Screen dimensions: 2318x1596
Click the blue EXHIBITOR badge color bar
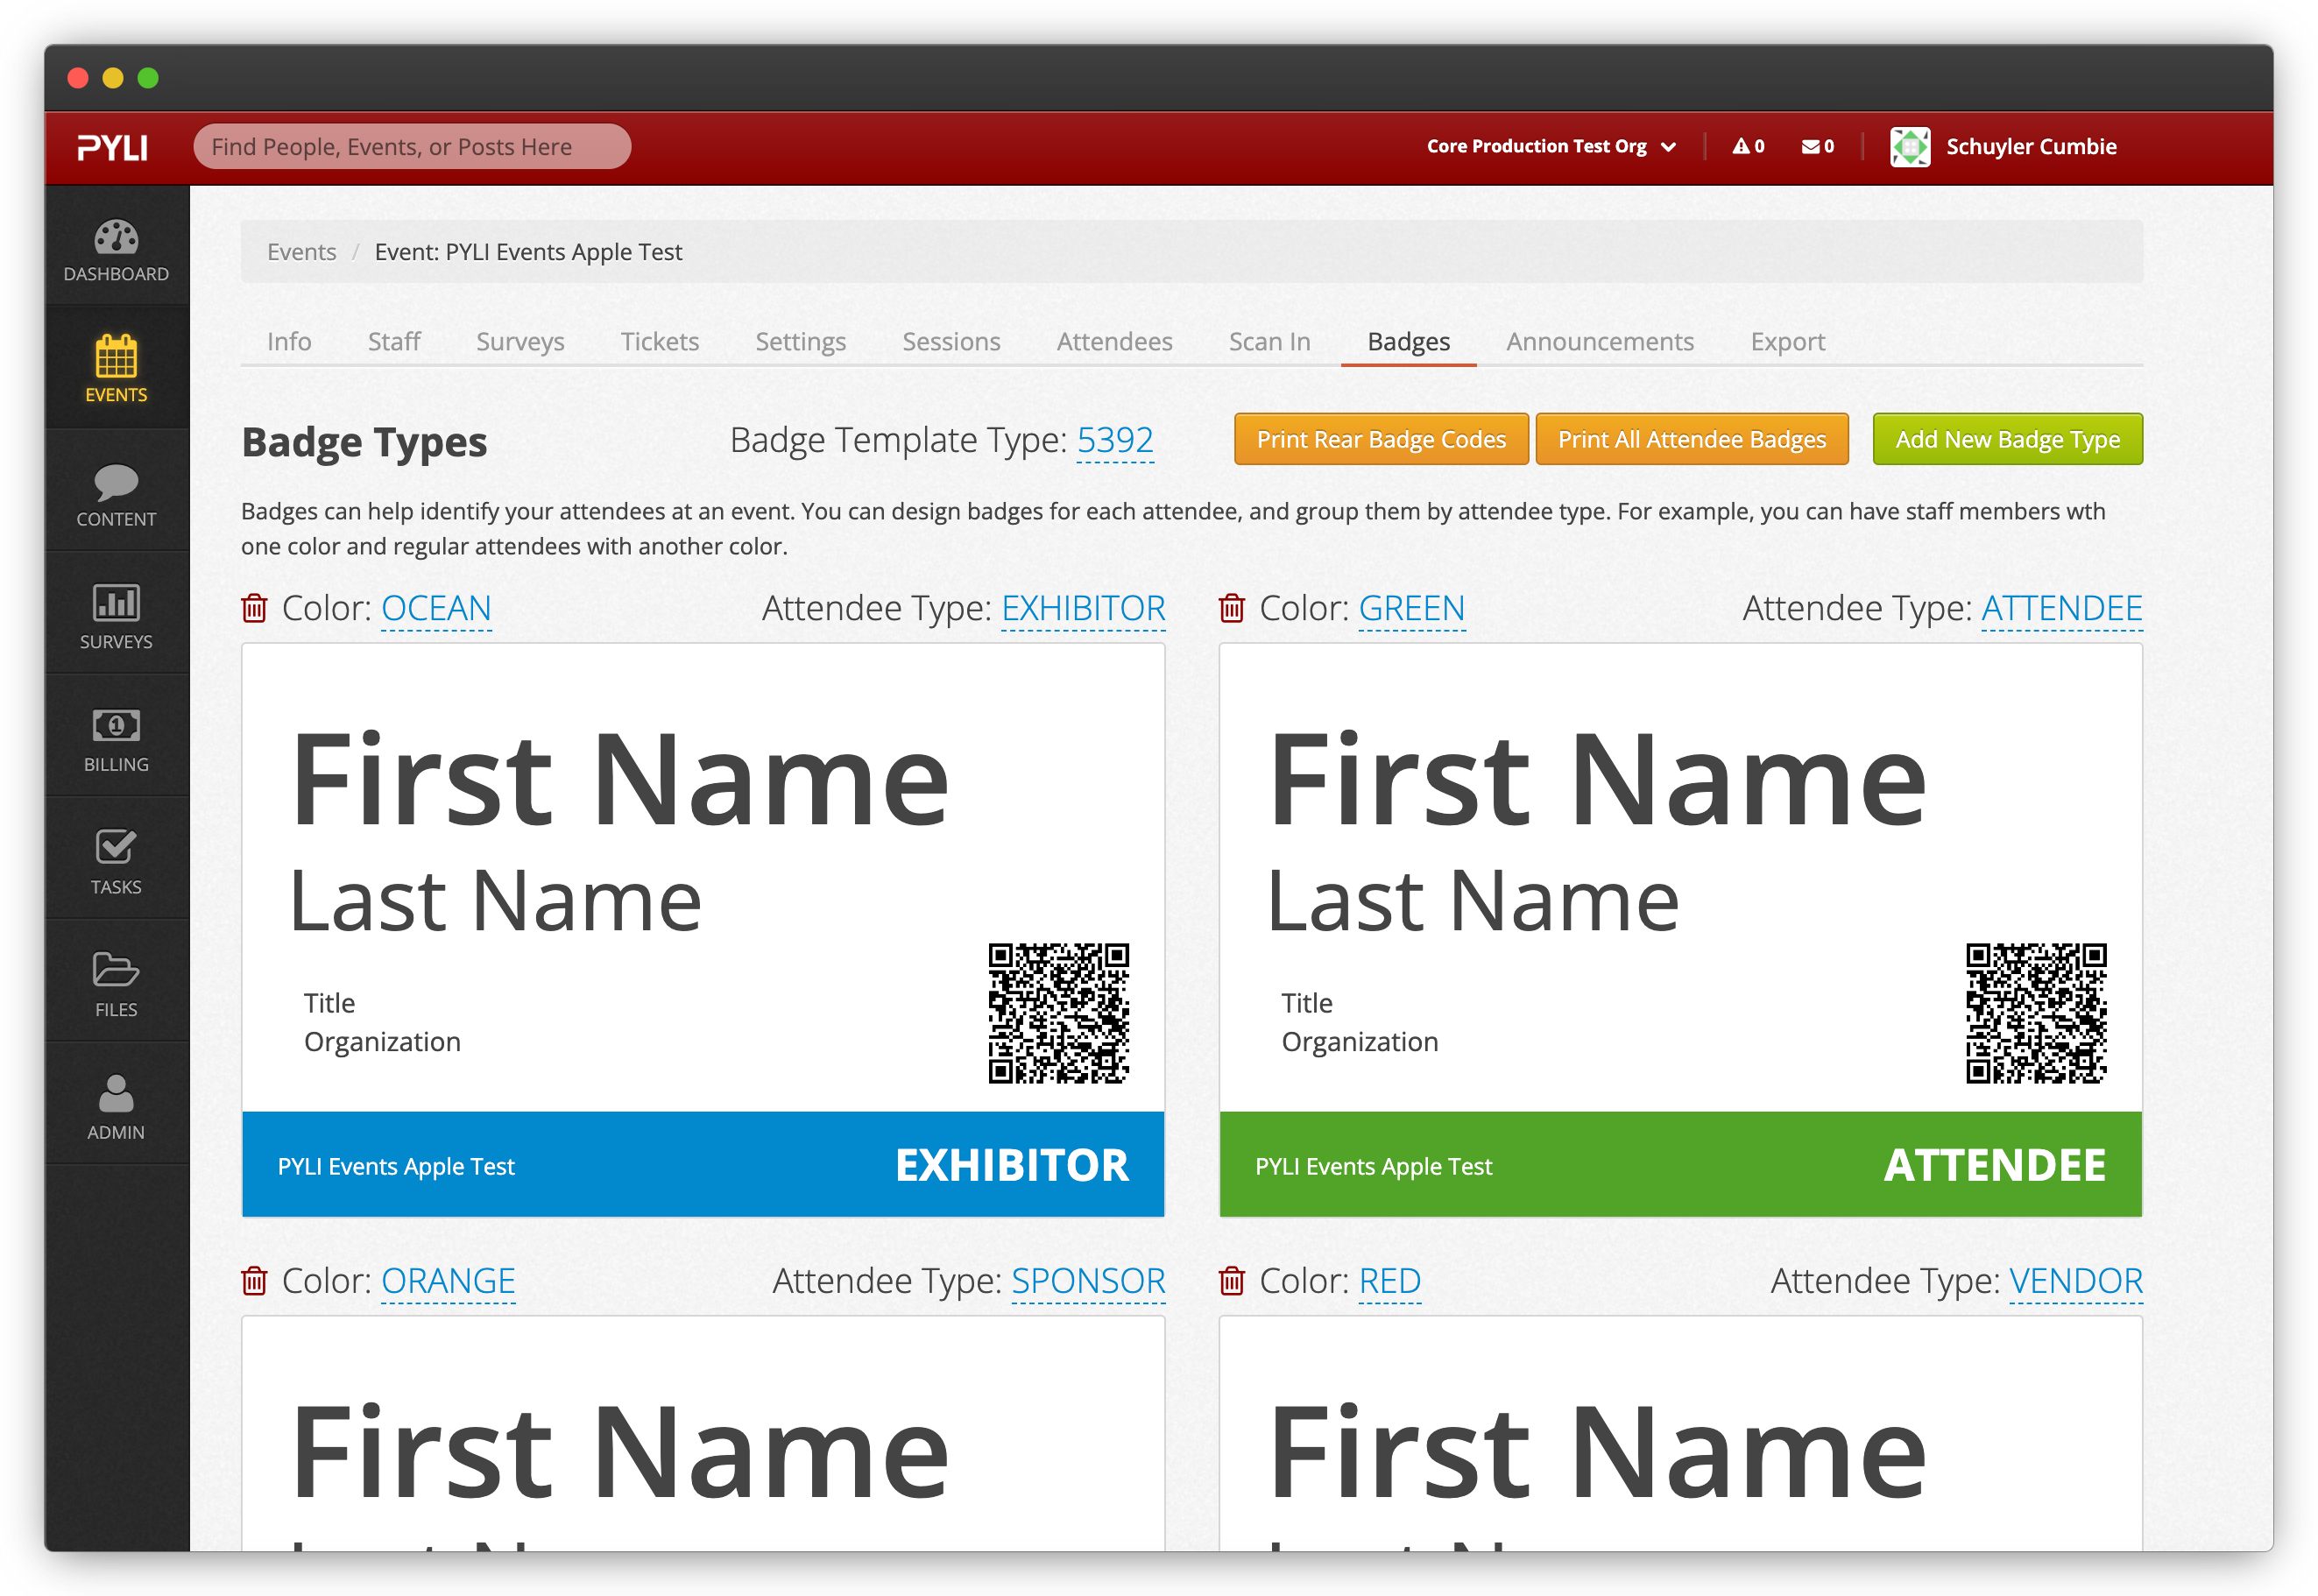click(x=703, y=1165)
